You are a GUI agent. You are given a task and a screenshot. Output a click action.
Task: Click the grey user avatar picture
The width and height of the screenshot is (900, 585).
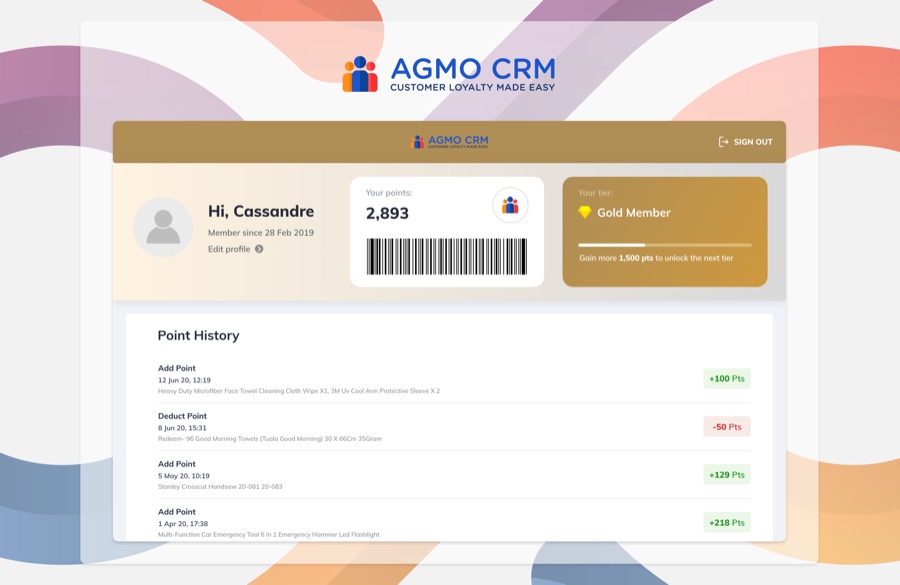[163, 227]
